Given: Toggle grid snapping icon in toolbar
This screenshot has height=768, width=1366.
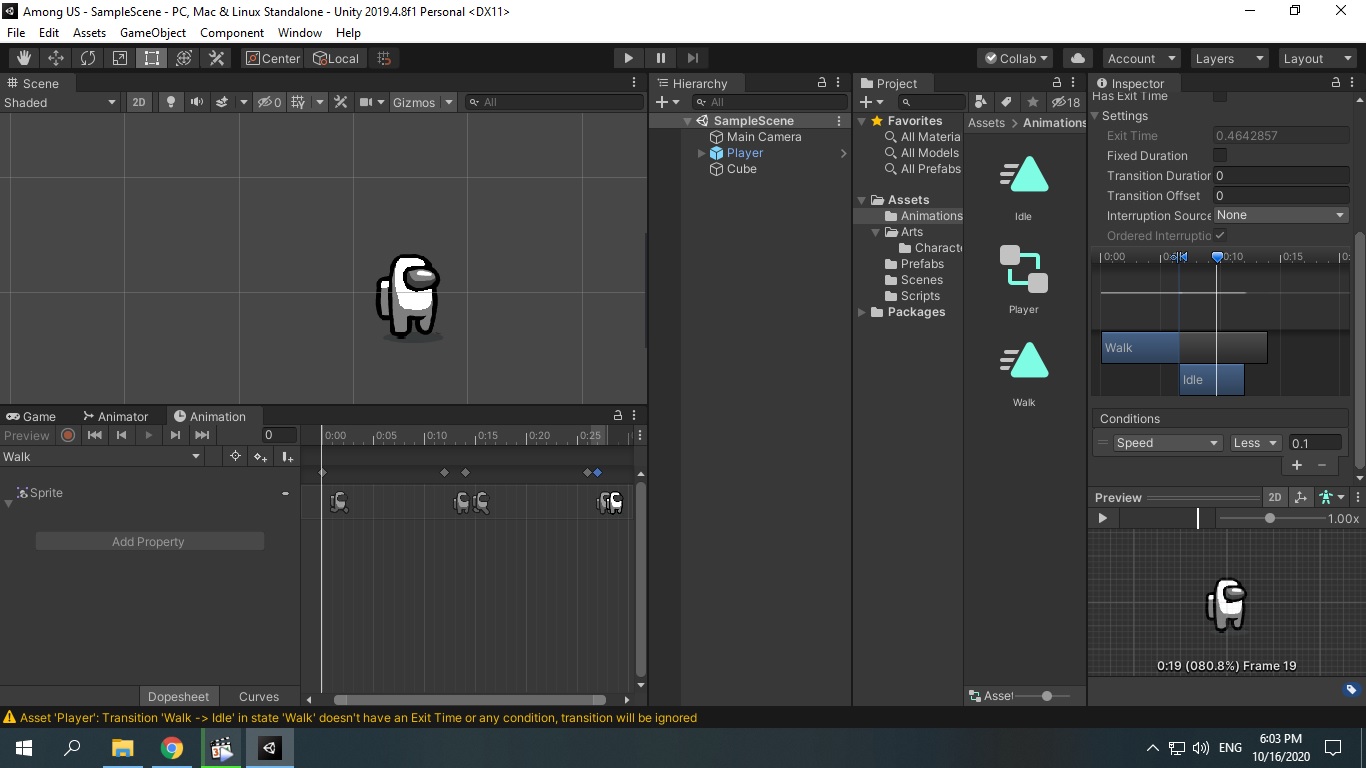Looking at the screenshot, I should pyautogui.click(x=384, y=58).
